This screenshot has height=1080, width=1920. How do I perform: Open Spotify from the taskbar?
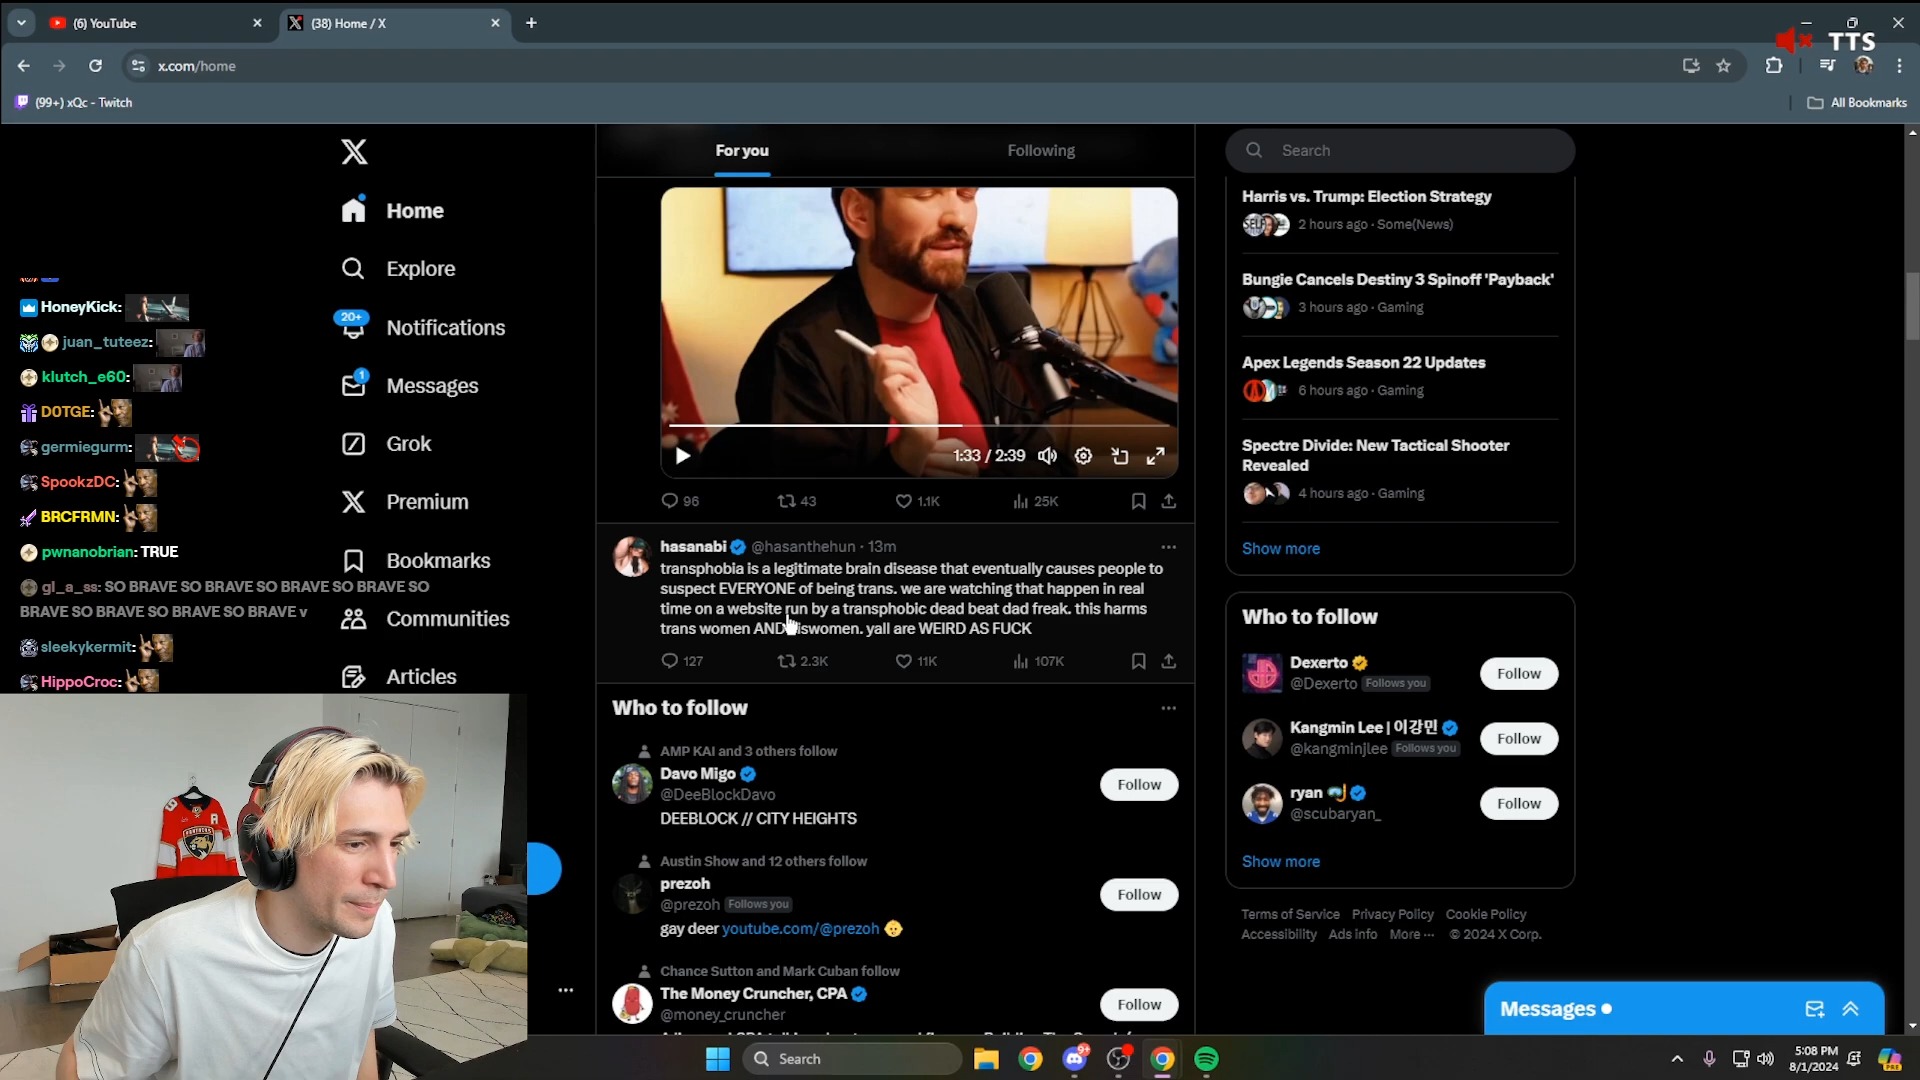pos(1207,1059)
